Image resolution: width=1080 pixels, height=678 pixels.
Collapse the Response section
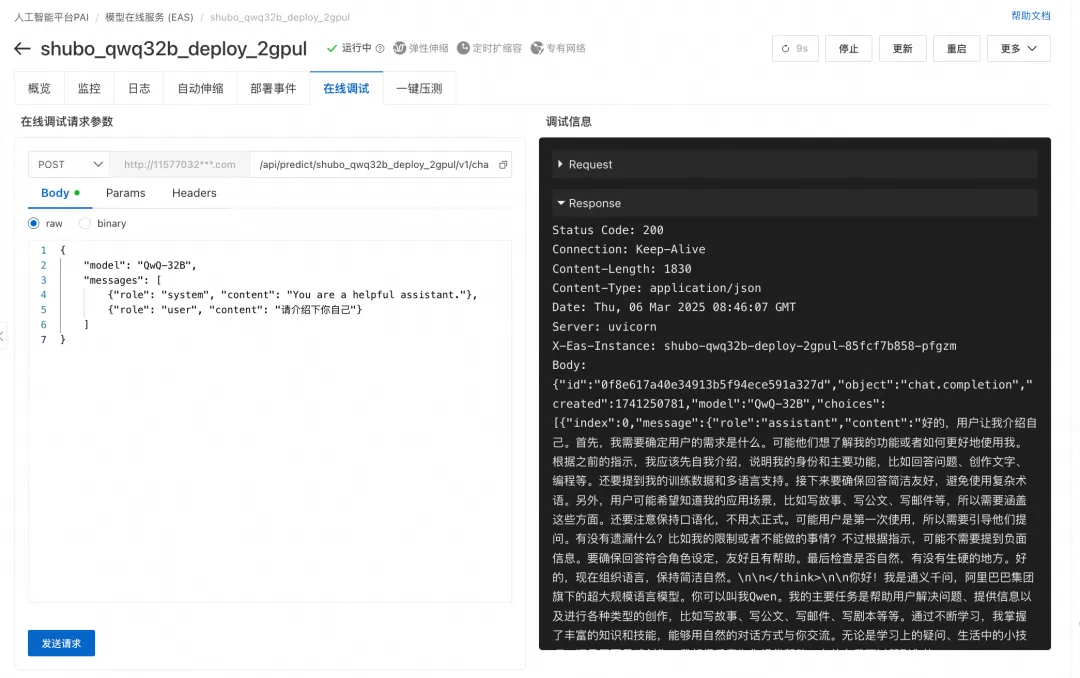[794, 203]
